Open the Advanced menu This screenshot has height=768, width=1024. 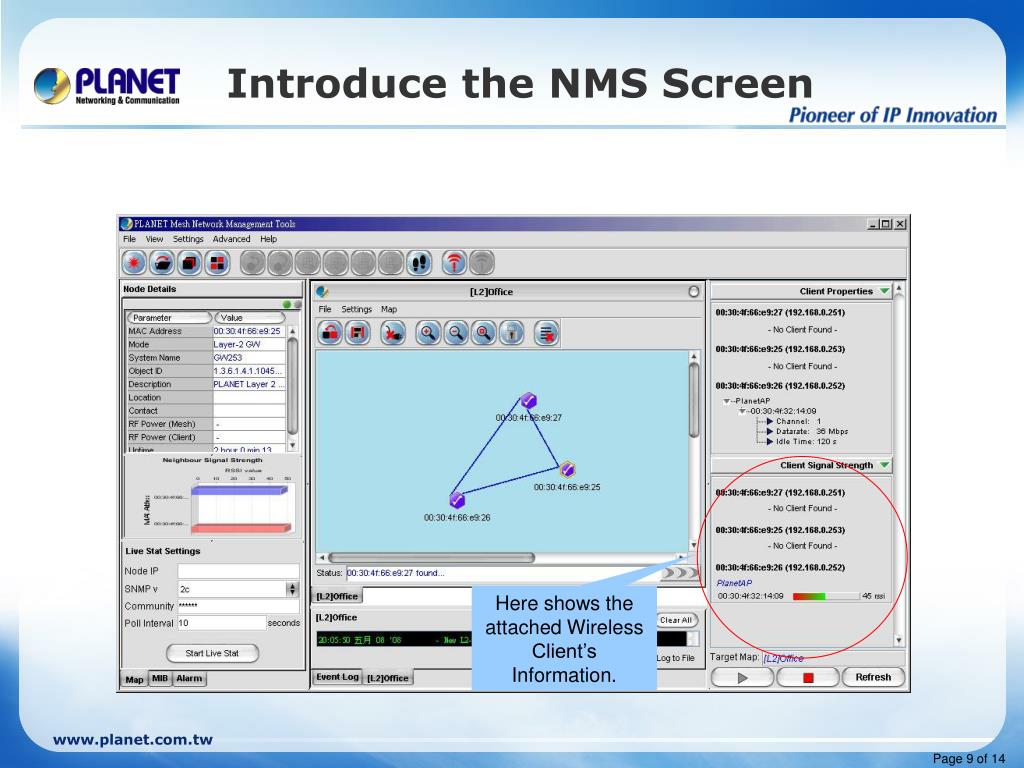231,239
